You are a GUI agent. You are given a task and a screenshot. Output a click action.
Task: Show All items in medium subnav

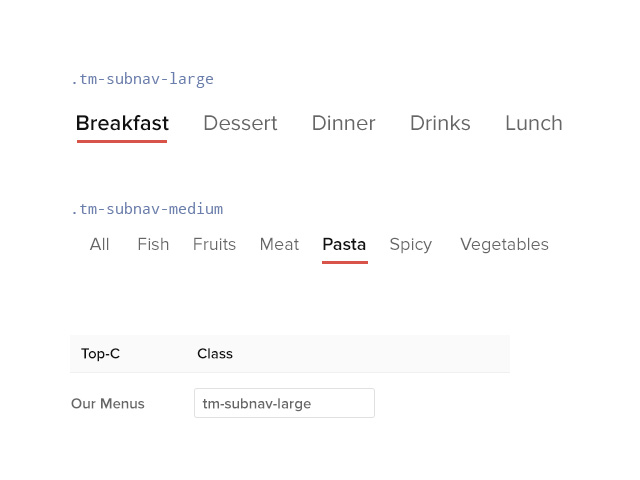click(x=99, y=244)
